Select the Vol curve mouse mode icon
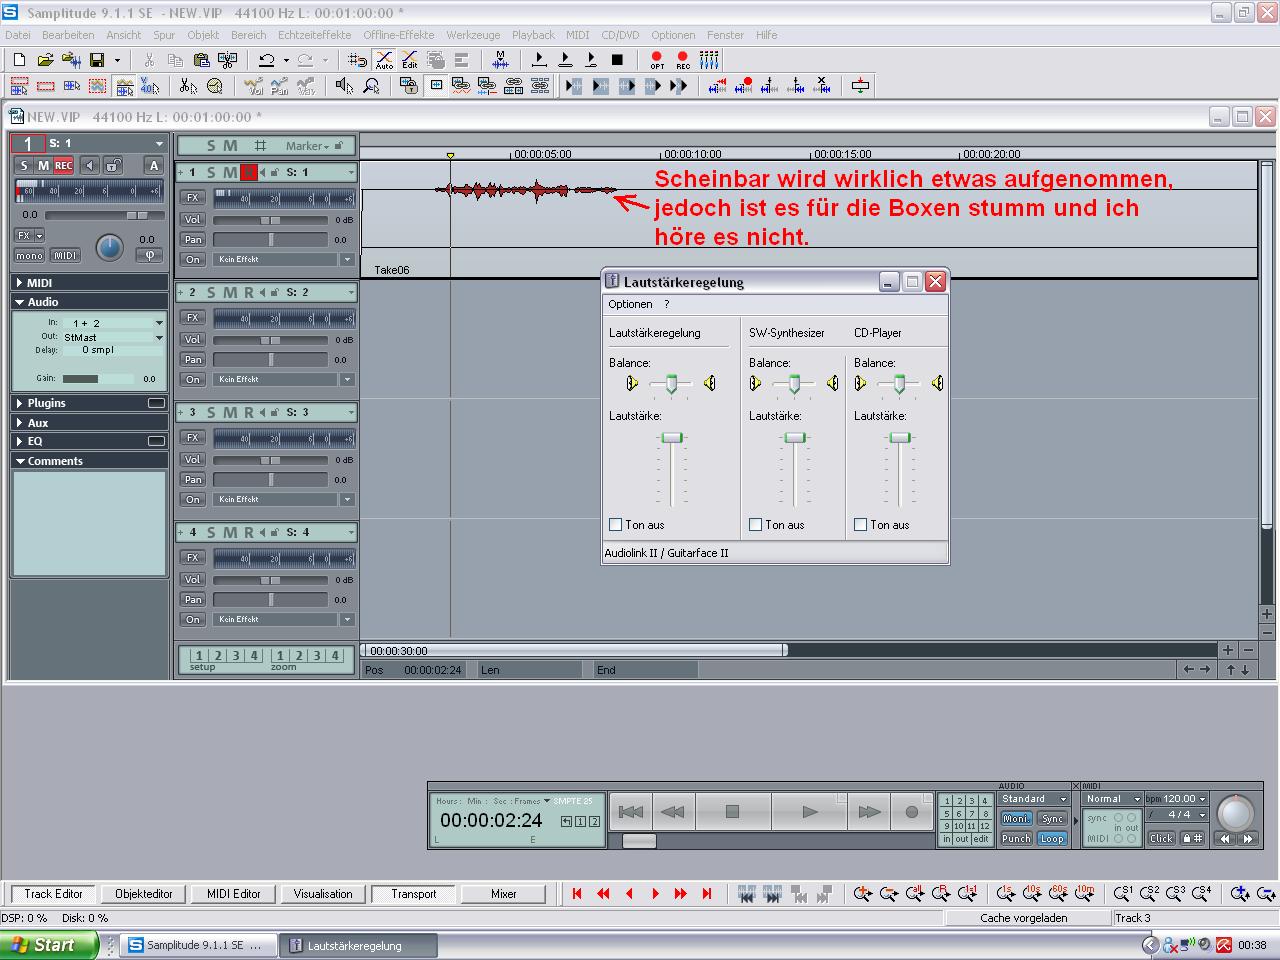The image size is (1280, 960). (x=254, y=86)
